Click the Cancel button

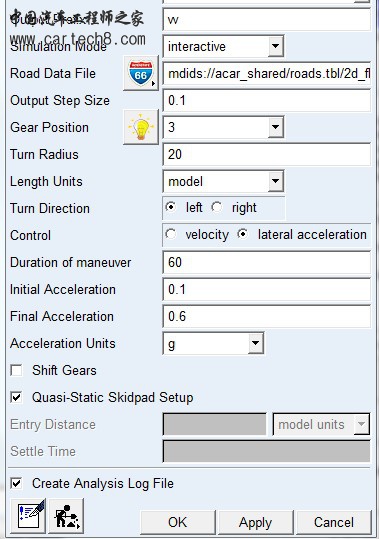coord(334,522)
